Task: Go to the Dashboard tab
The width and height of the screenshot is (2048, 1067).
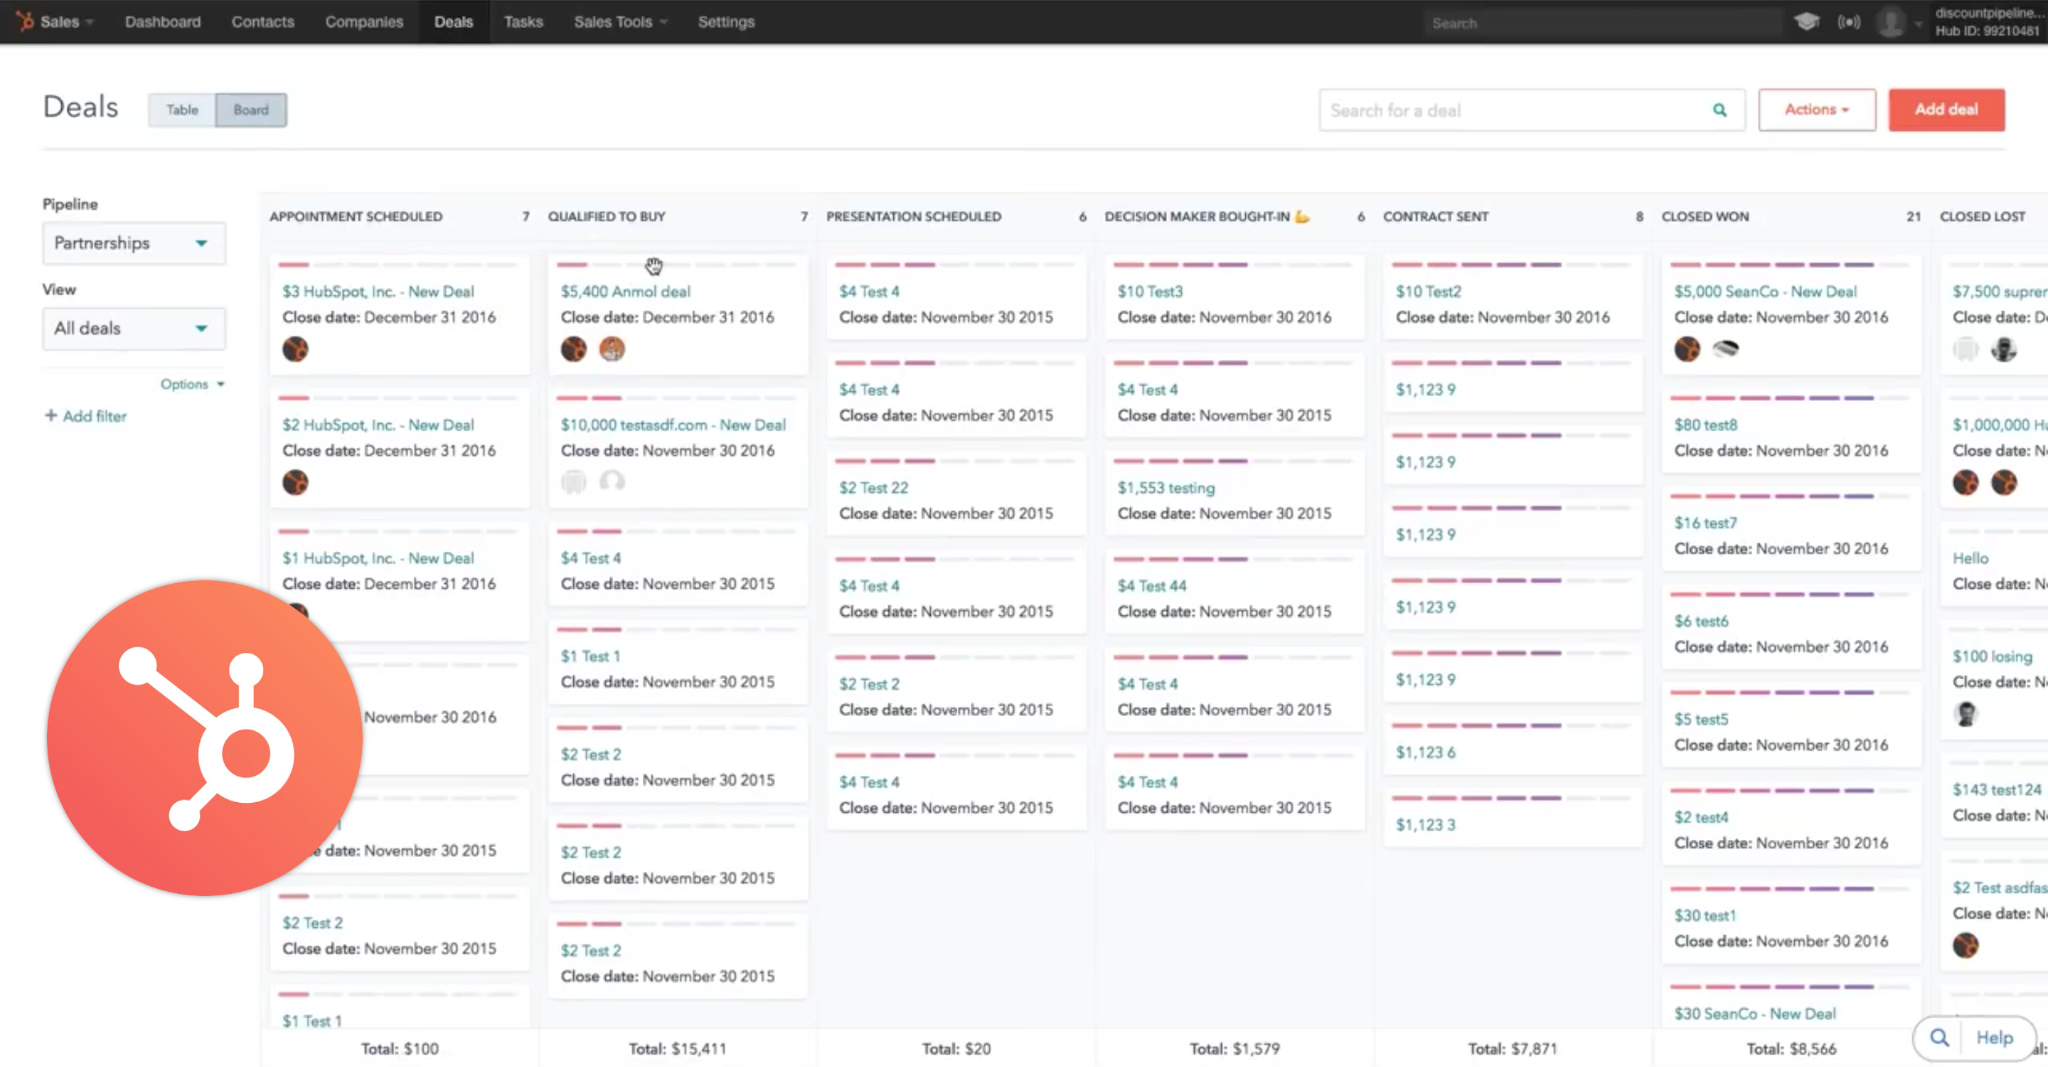Action: tap(163, 21)
